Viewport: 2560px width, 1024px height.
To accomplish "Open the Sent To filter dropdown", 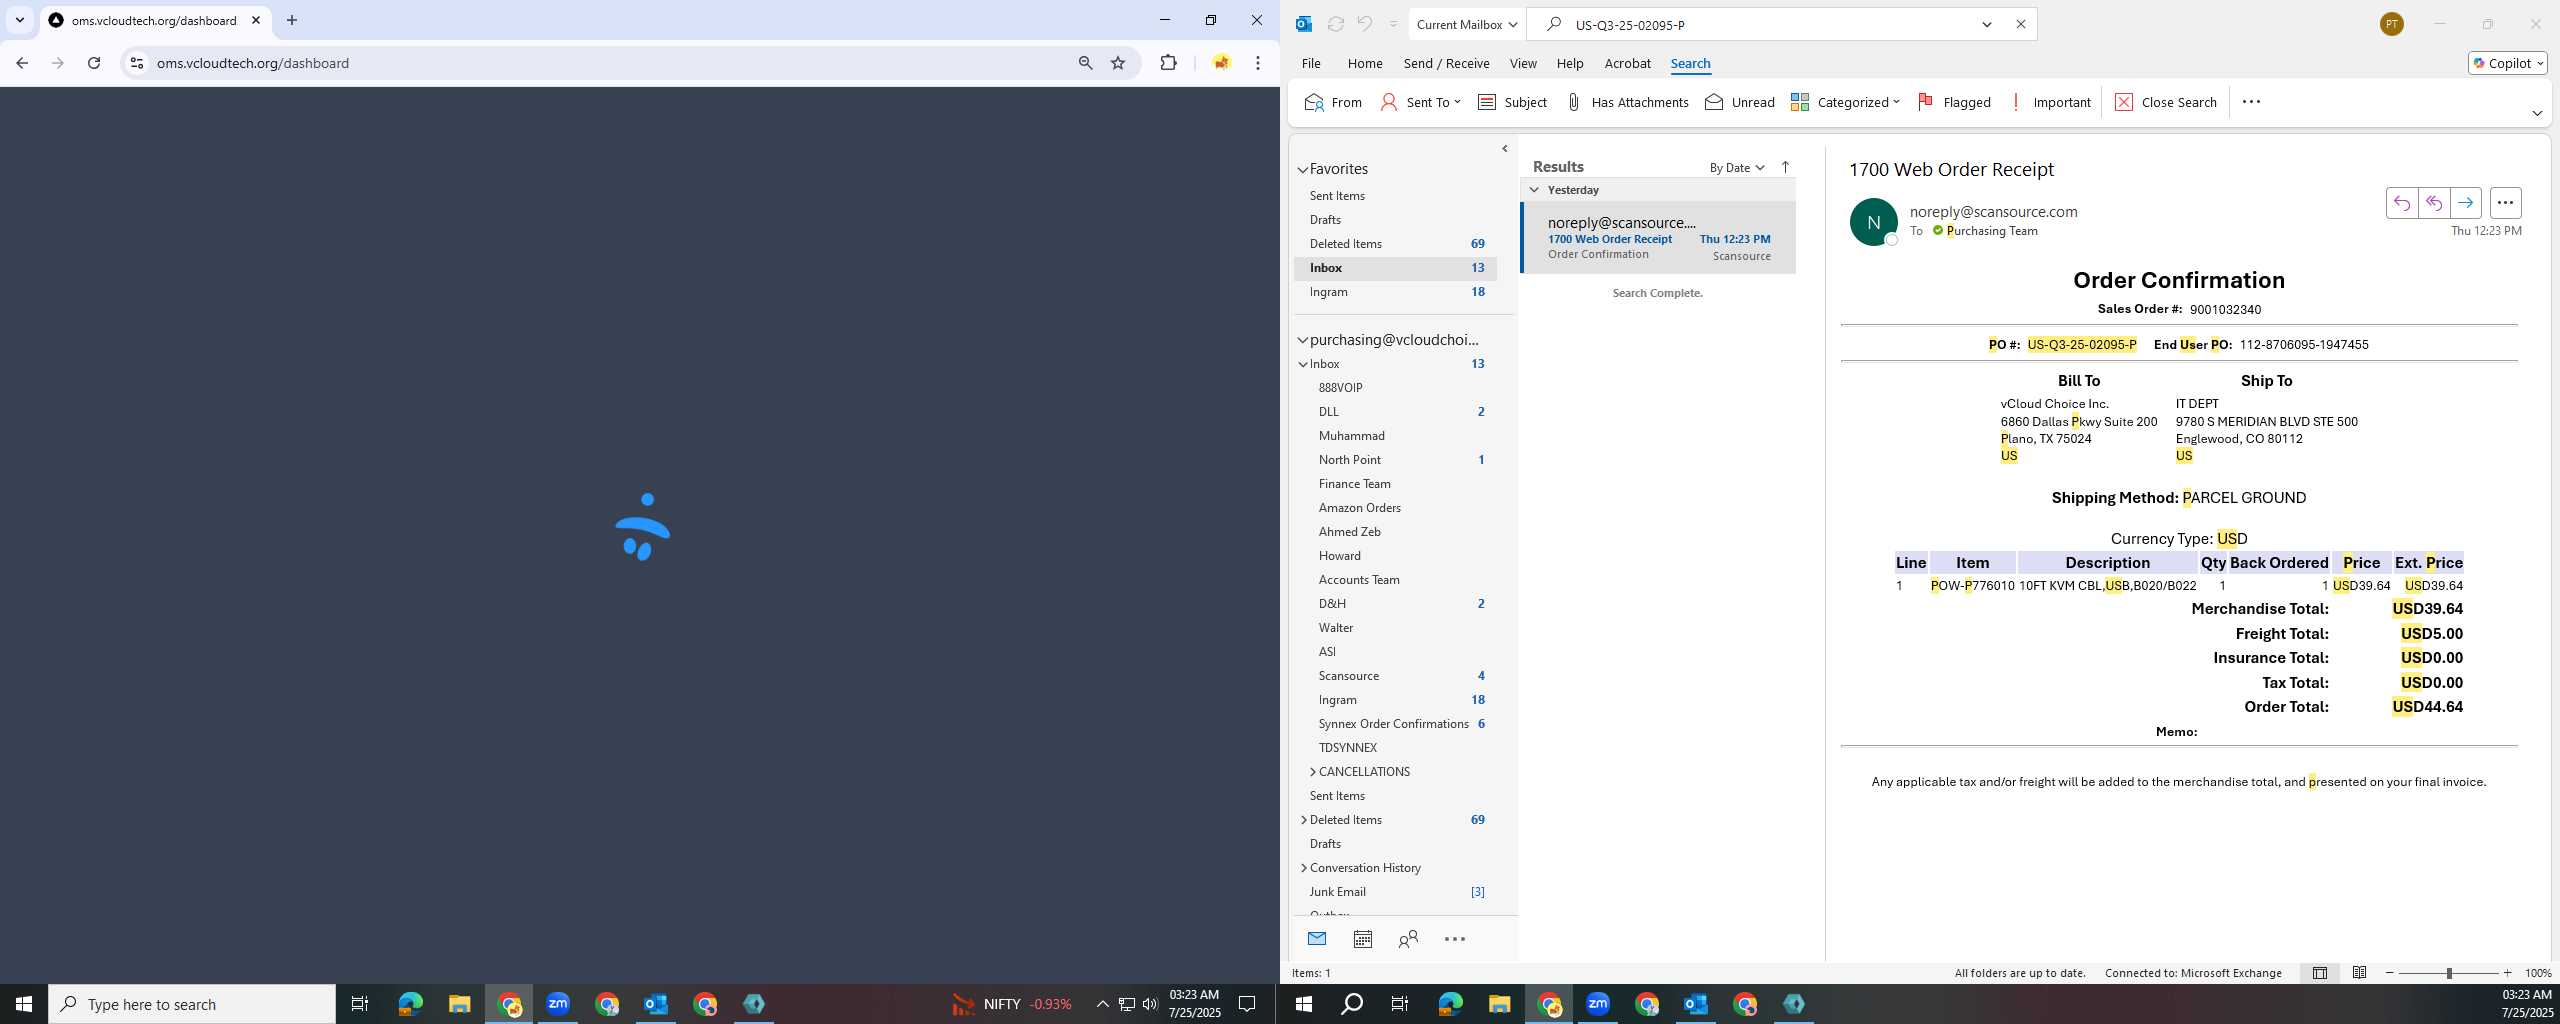I will (1421, 102).
